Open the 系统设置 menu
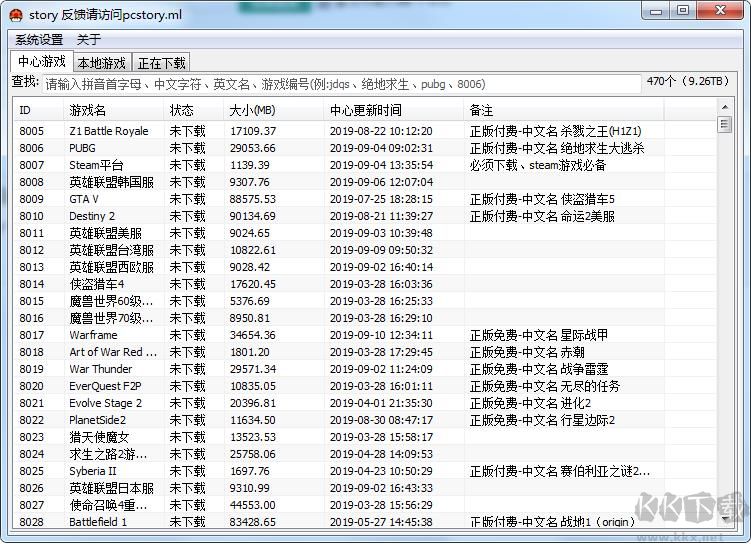Image resolution: width=751 pixels, height=544 pixels. pyautogui.click(x=39, y=40)
